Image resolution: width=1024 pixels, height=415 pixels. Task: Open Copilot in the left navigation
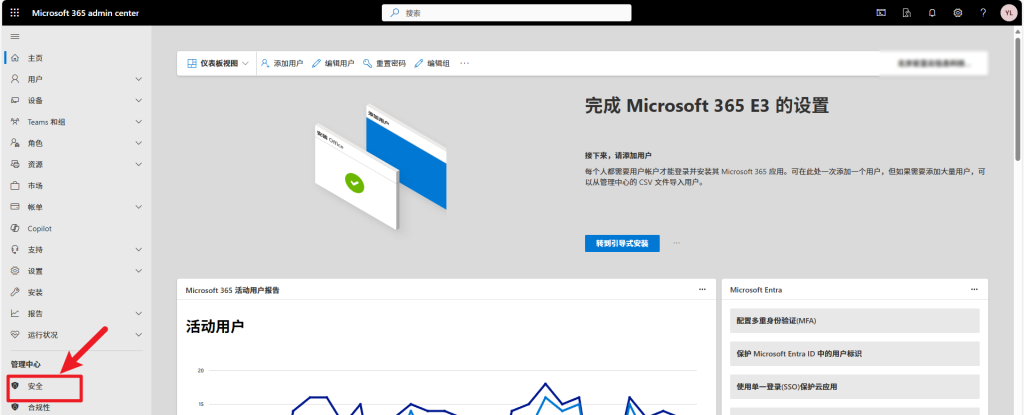coord(39,228)
